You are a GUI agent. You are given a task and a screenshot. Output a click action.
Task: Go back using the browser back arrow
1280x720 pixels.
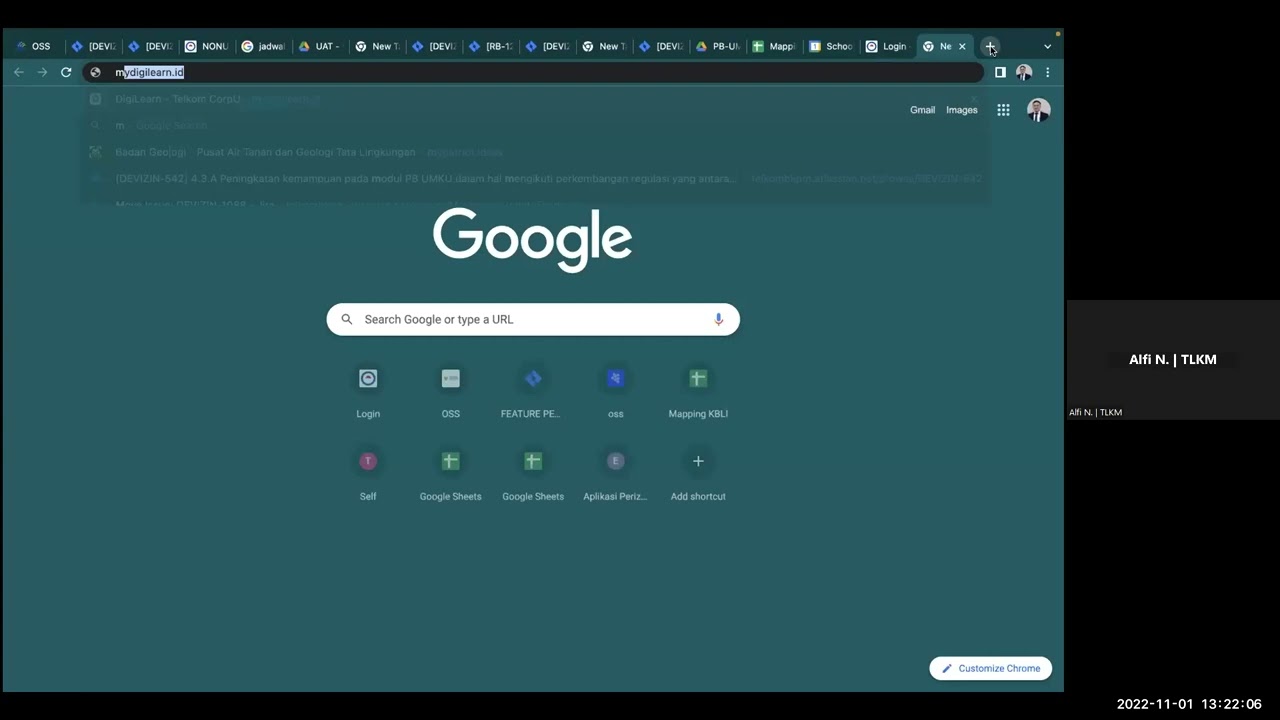click(x=19, y=72)
